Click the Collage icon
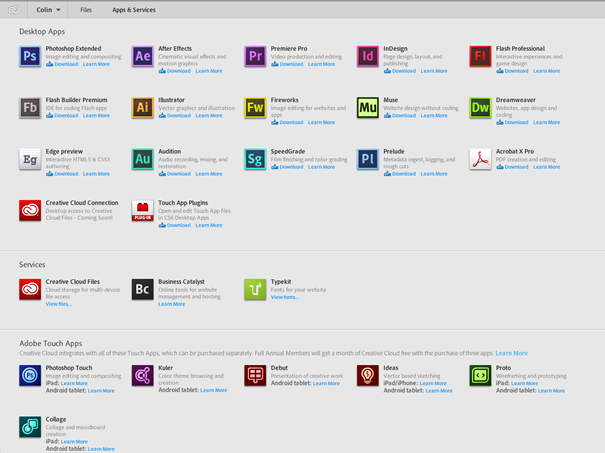605x453 pixels. (x=30, y=427)
